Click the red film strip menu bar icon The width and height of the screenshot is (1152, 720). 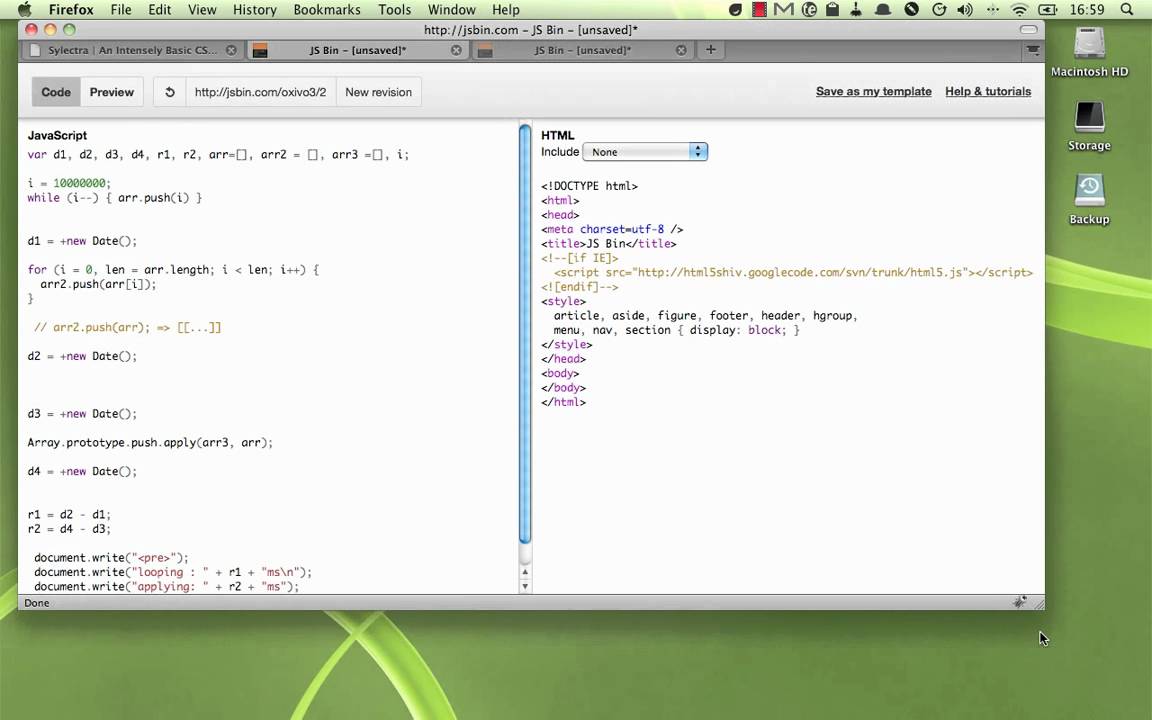[x=760, y=10]
